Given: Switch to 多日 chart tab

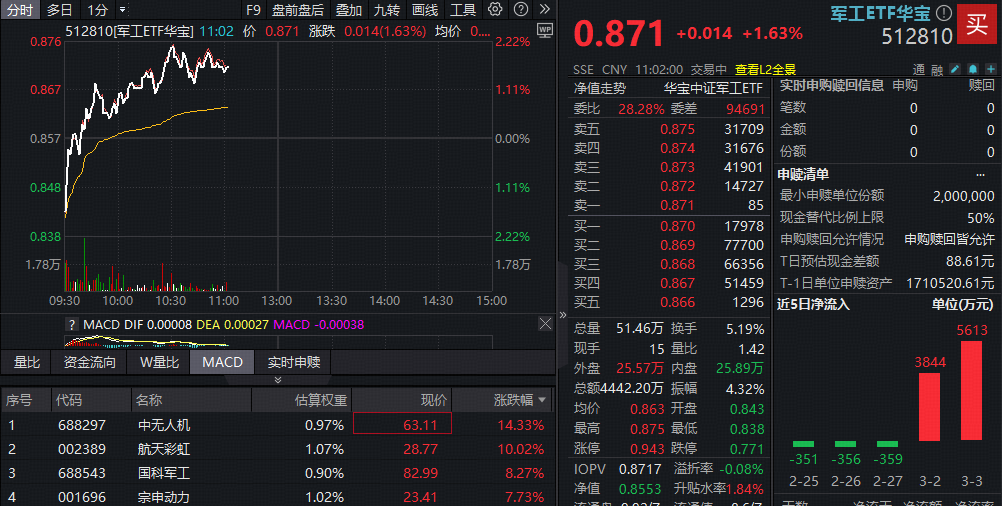Looking at the screenshot, I should point(59,10).
